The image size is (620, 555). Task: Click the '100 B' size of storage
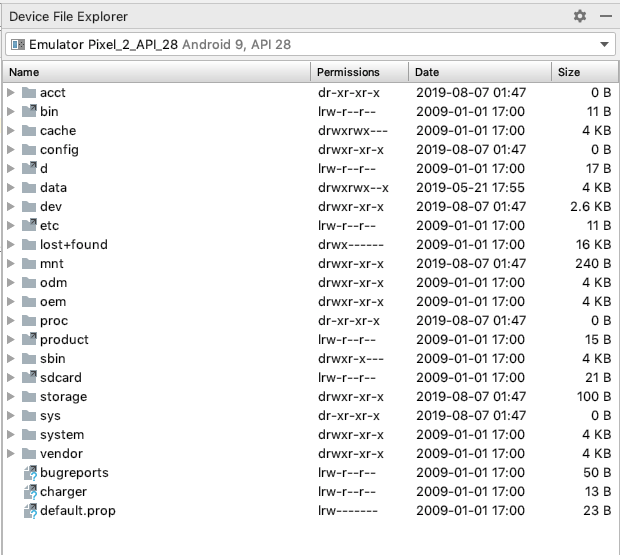click(x=594, y=396)
